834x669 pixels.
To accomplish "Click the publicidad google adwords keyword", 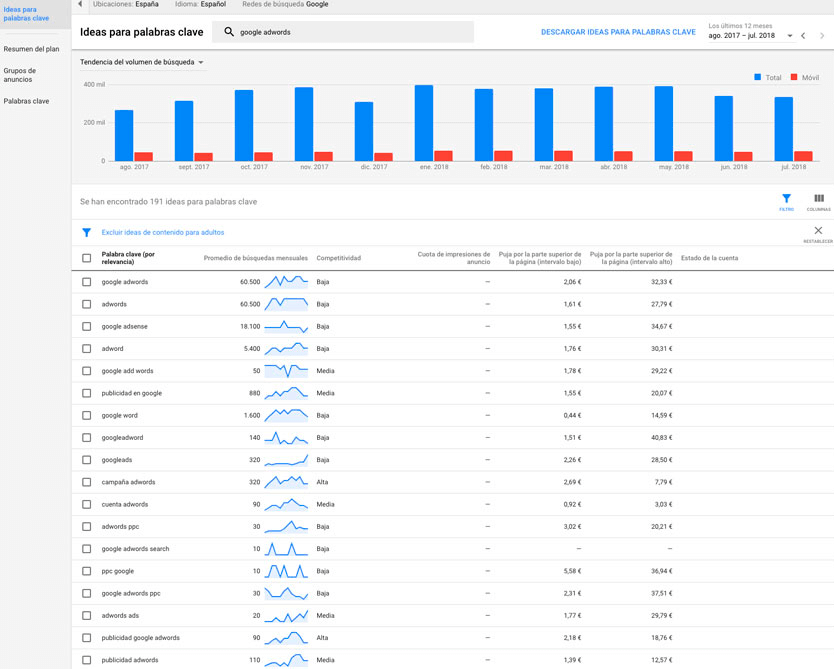I will 140,638.
